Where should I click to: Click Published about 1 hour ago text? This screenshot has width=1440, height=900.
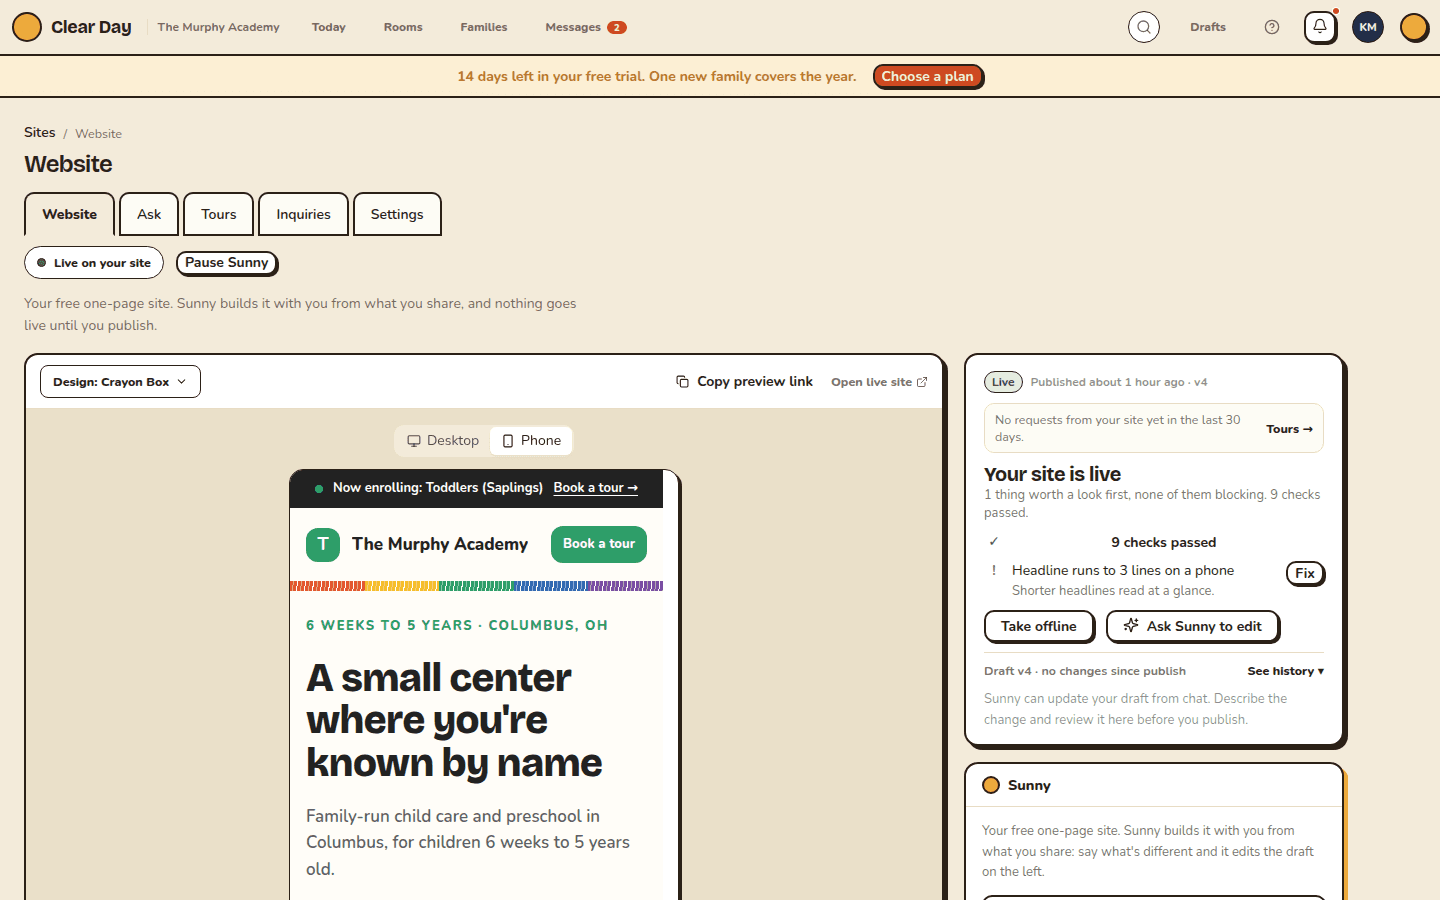click(1119, 382)
